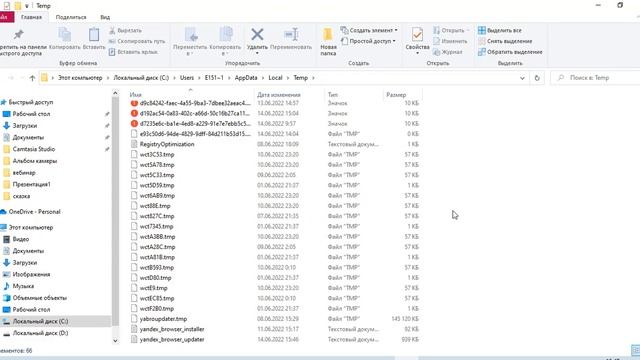Viewport: 640px width, 360px height.
Task: Open the Создать элемент dropdown
Action: 369,30
